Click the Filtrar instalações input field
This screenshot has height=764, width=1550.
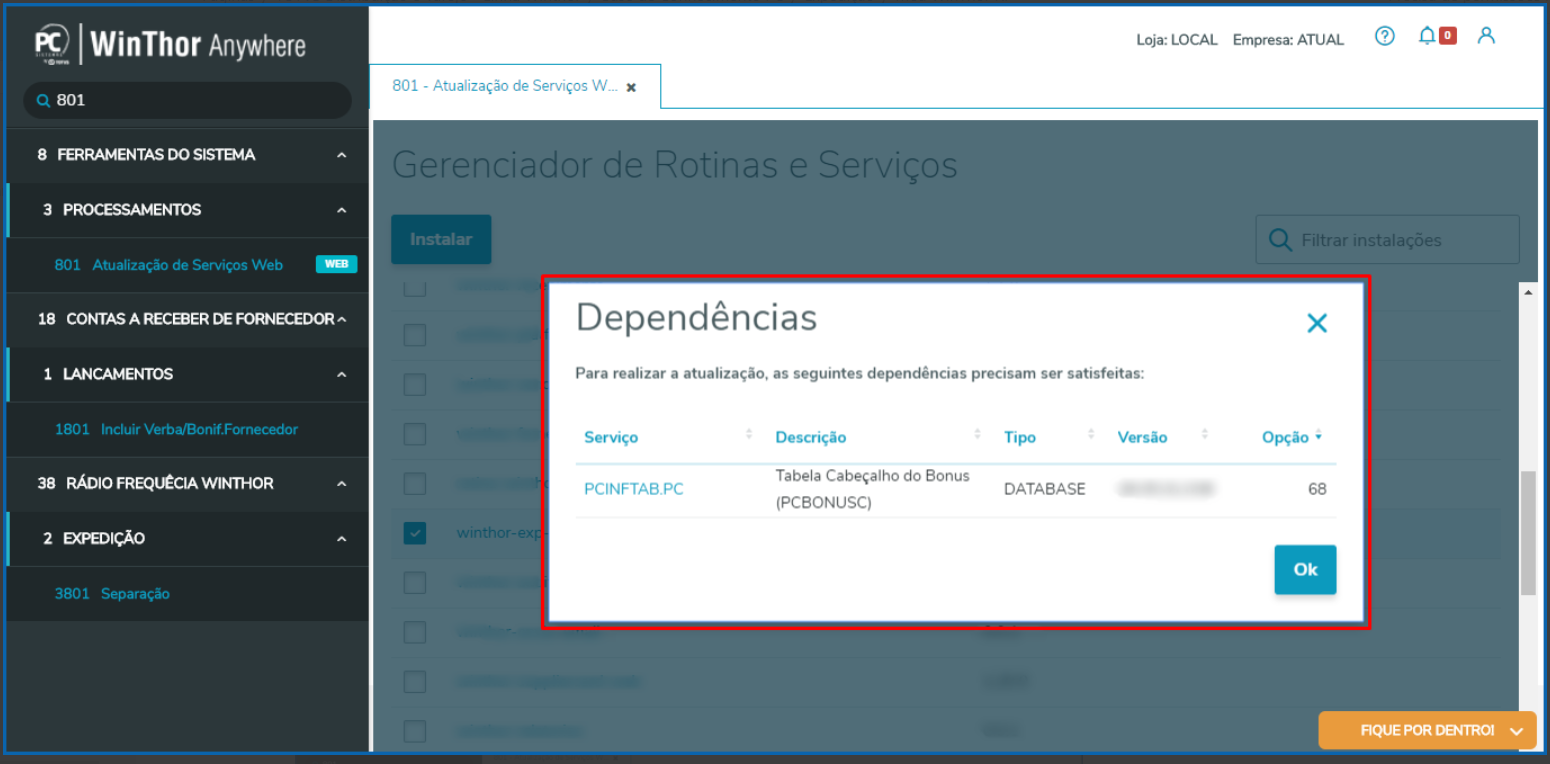coord(1387,240)
